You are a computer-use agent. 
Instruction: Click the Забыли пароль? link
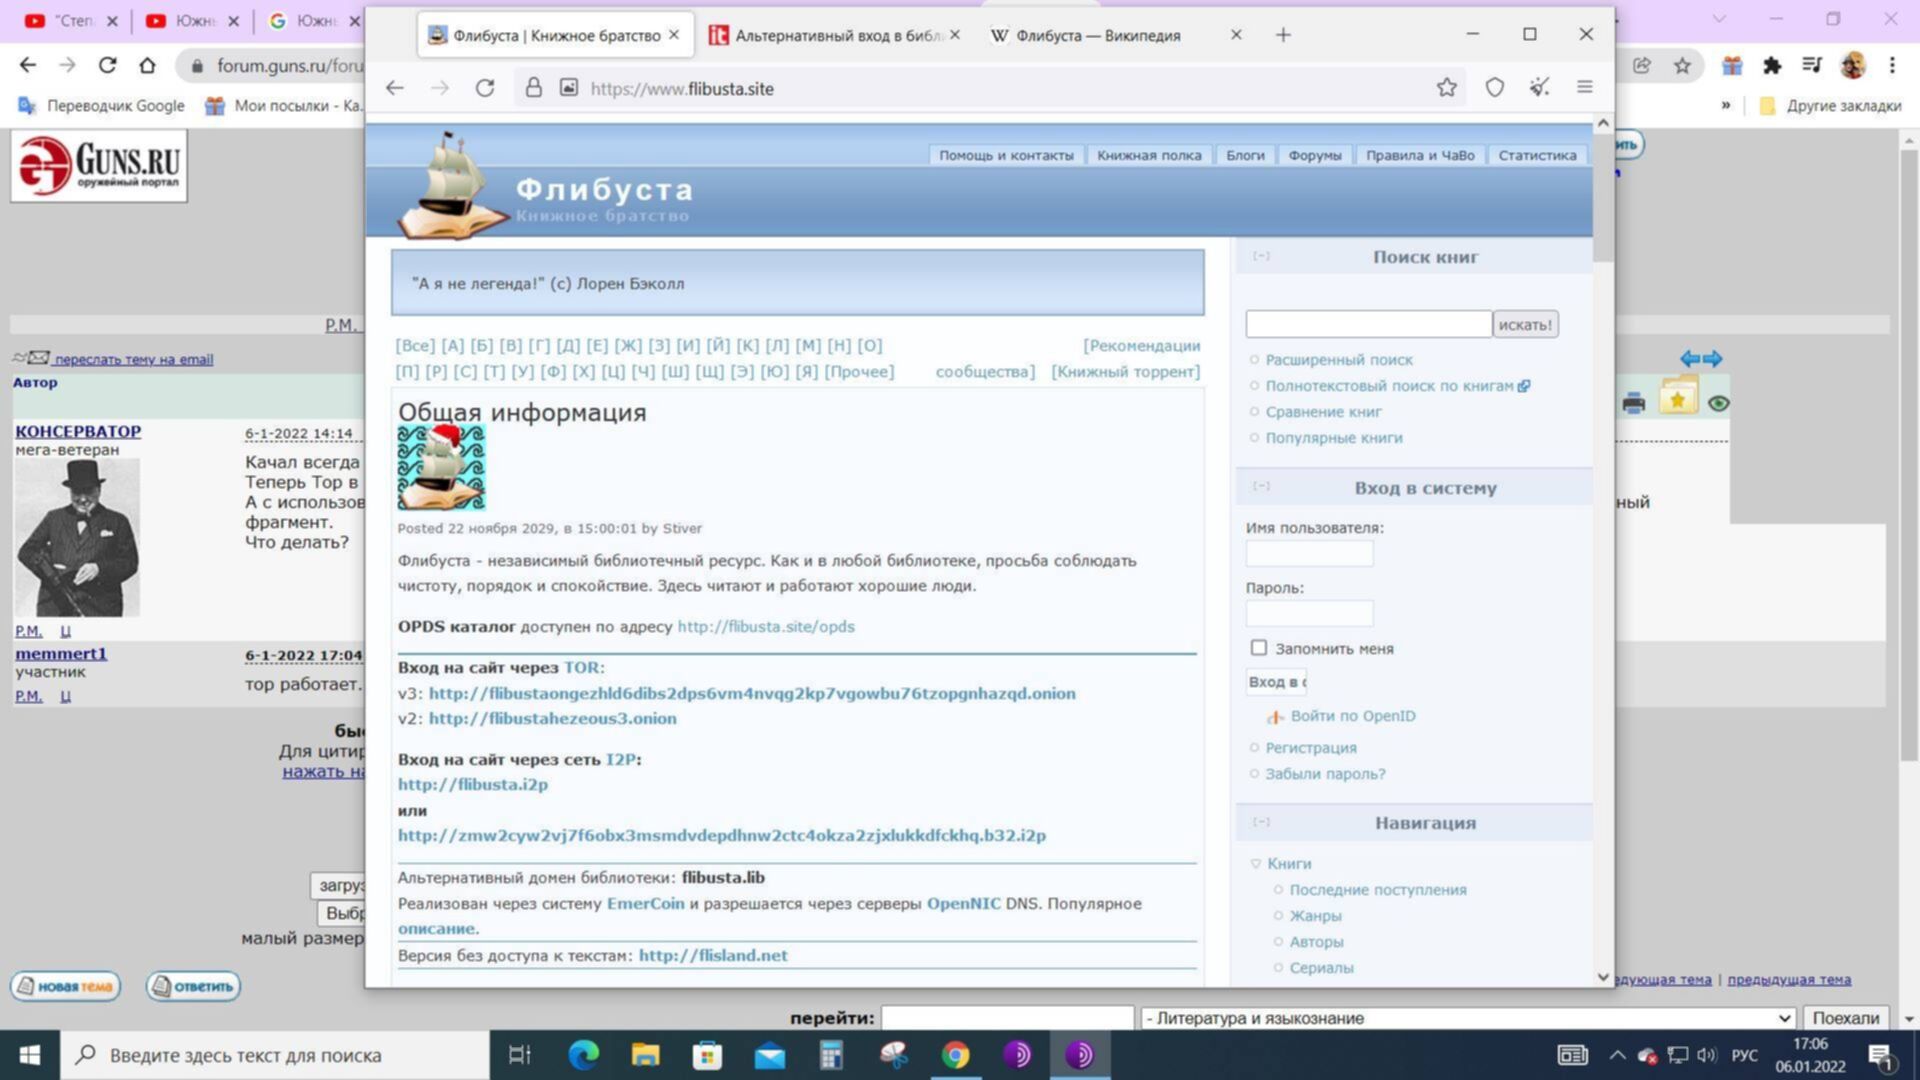(x=1325, y=774)
